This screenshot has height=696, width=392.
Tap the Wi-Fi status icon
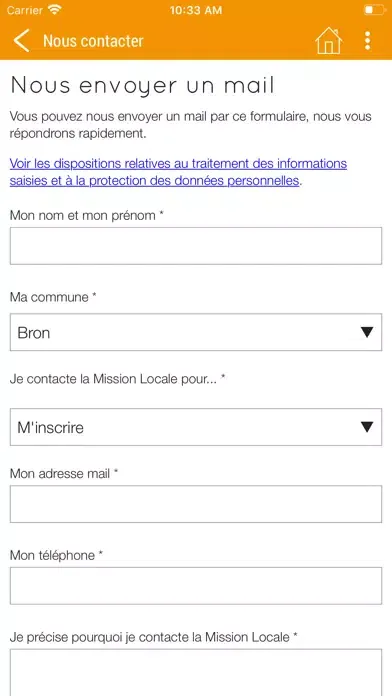pos(55,10)
